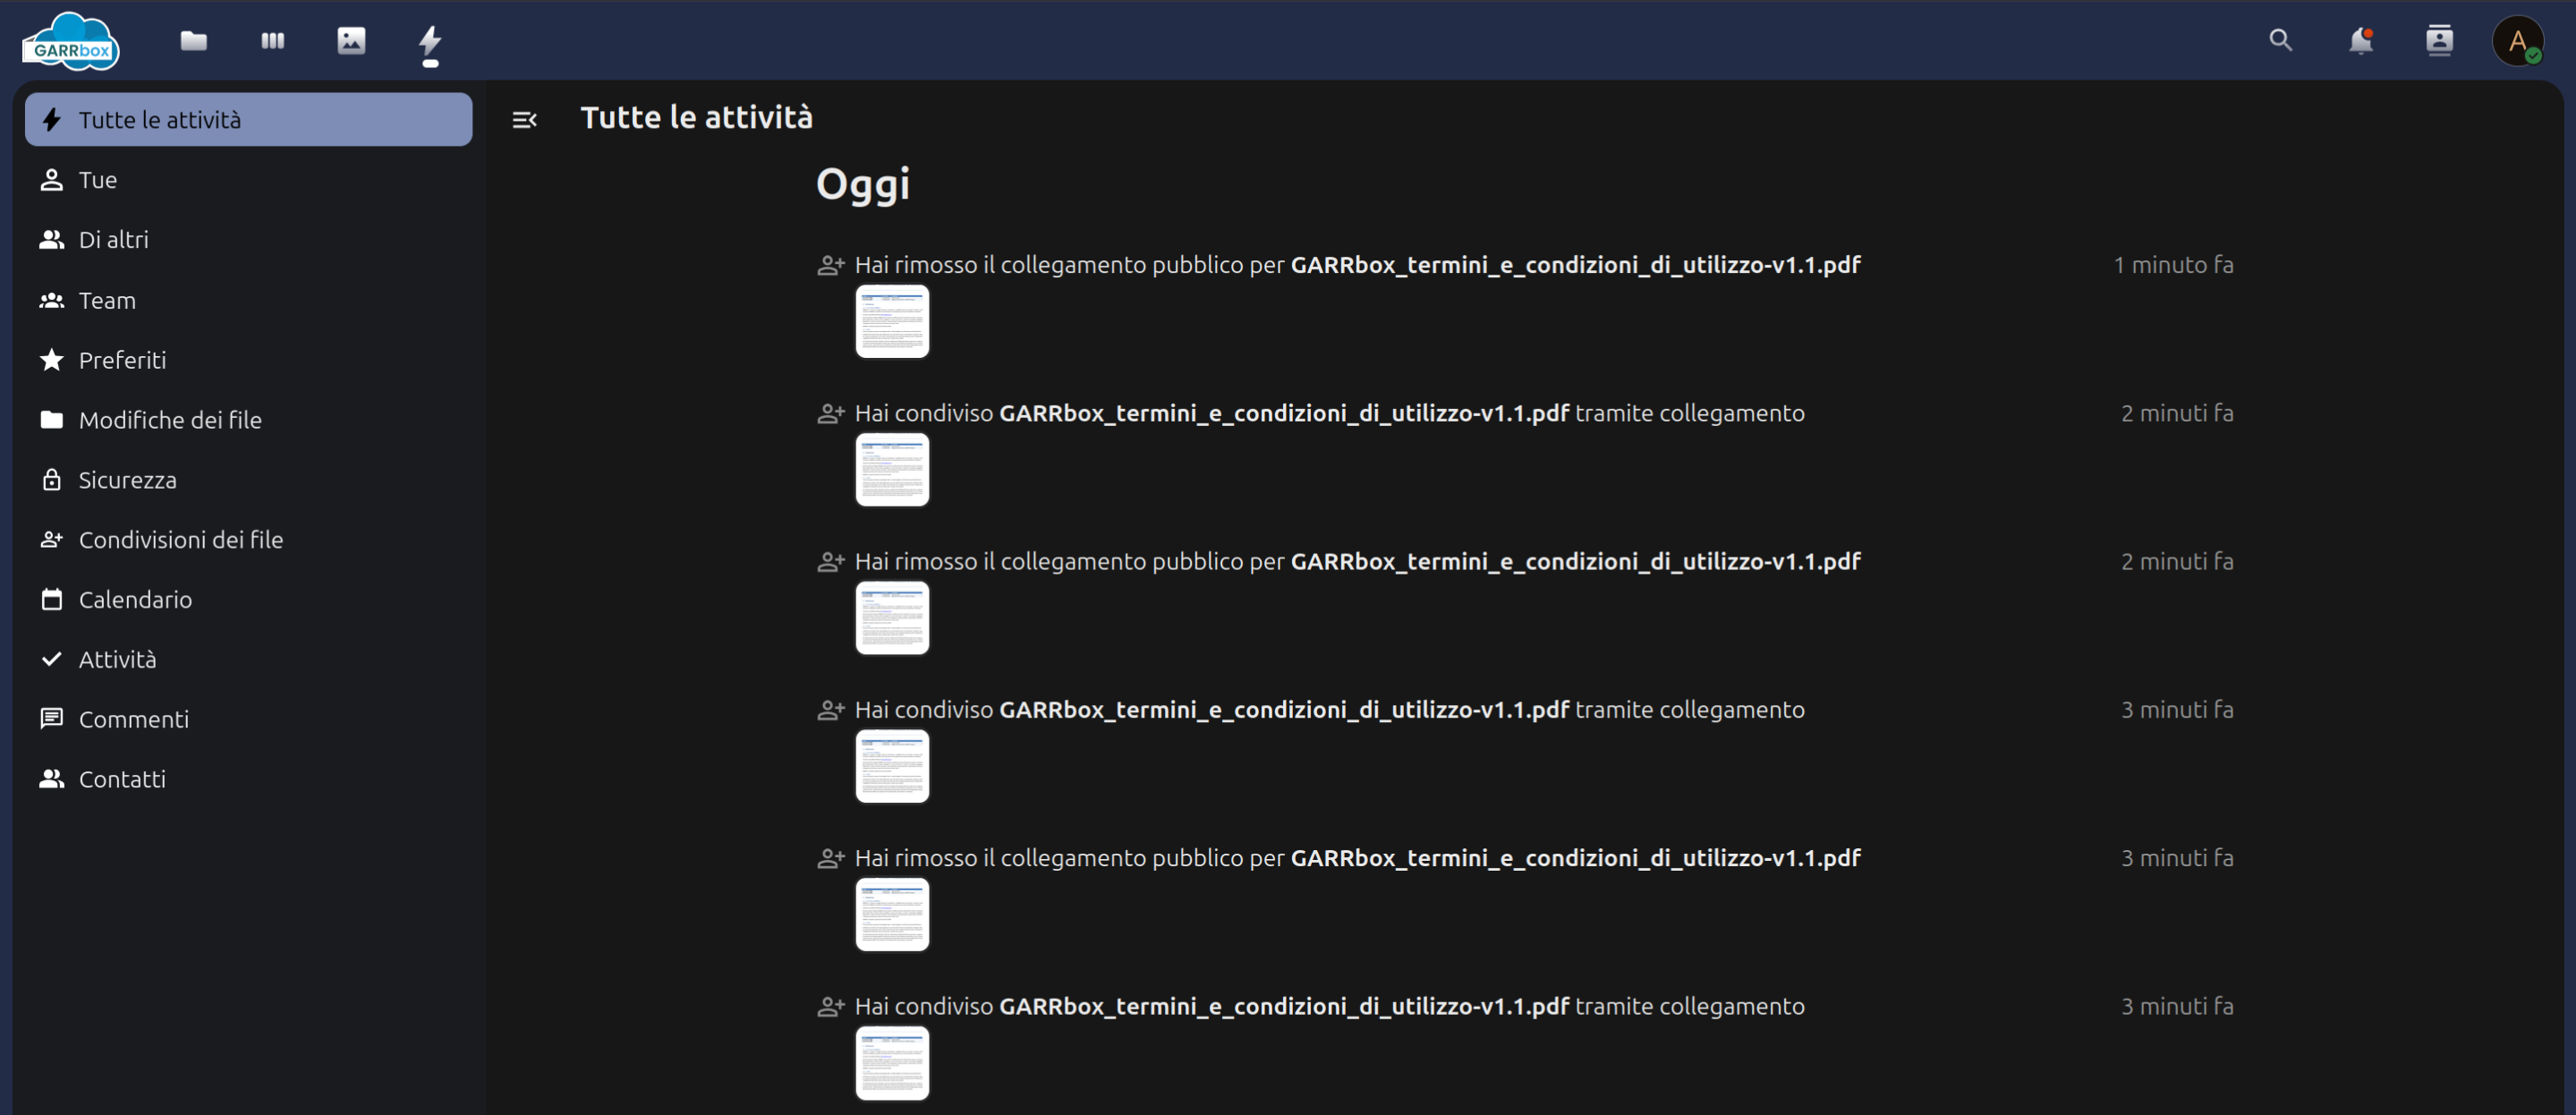Open GARRbox_termini_e_condizioni_di_utilizzo-v1.1.pdf link
This screenshot has width=2576, height=1115.
[x=1575, y=264]
